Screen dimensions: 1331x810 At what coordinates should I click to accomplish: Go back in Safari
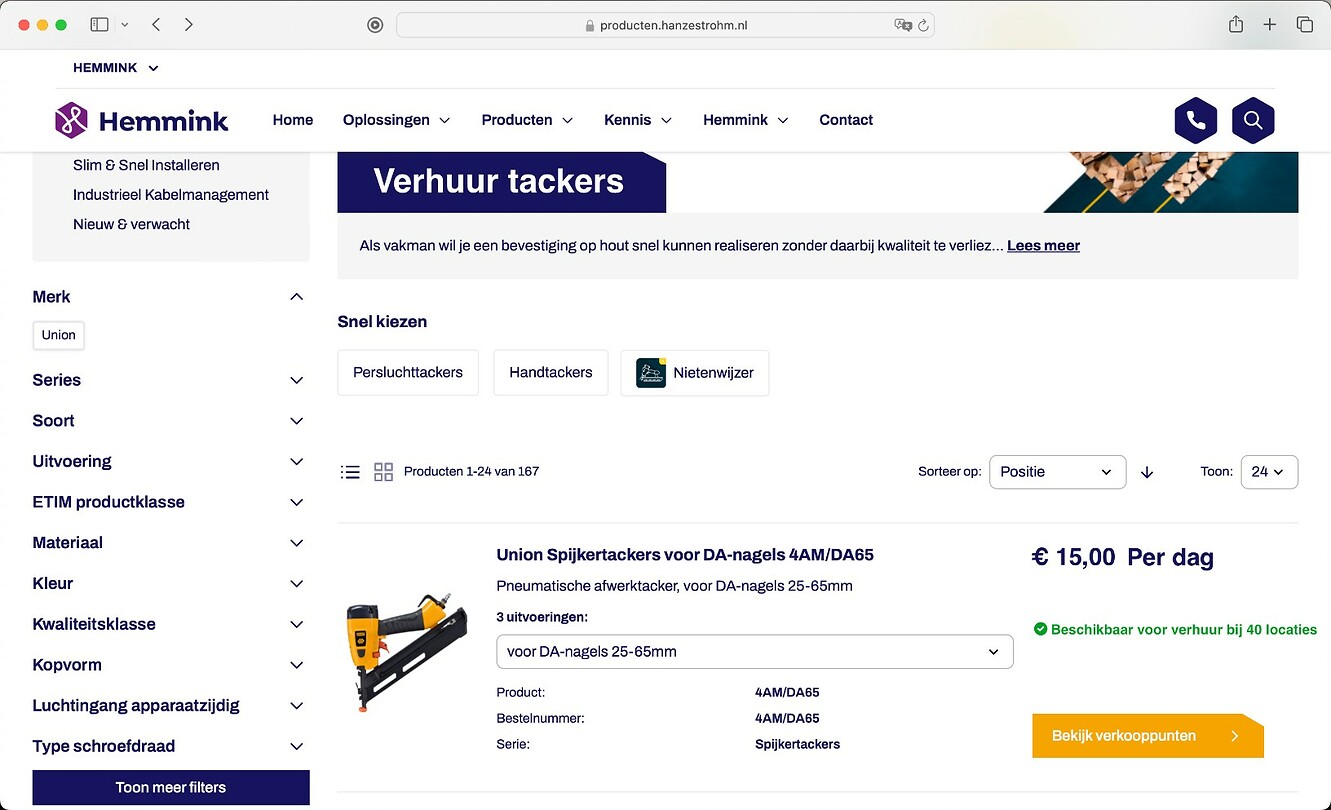[156, 24]
